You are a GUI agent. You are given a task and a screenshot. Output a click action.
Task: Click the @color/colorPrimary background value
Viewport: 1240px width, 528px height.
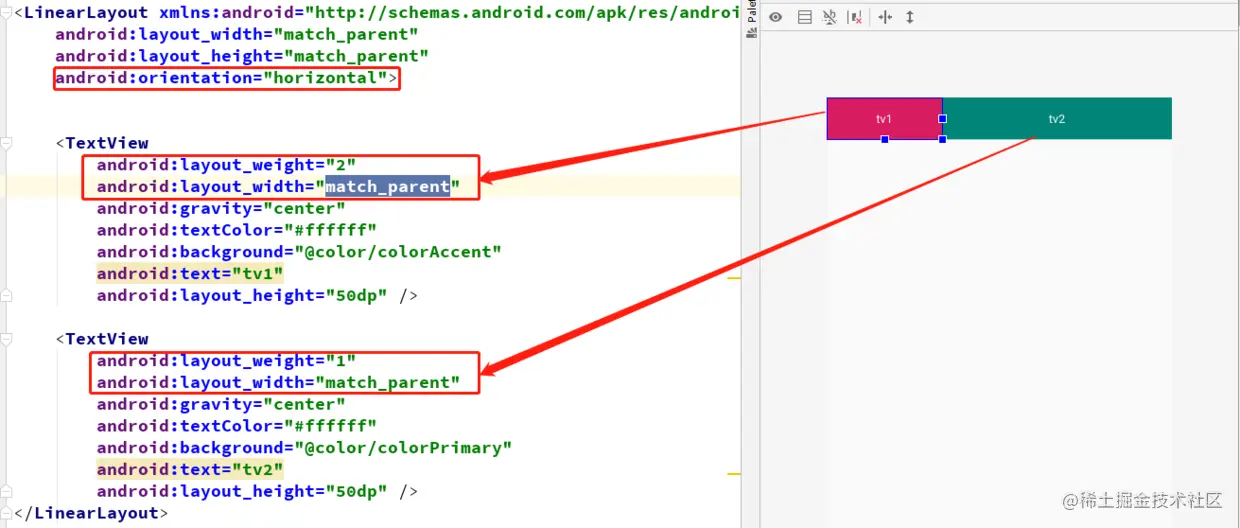tap(402, 448)
